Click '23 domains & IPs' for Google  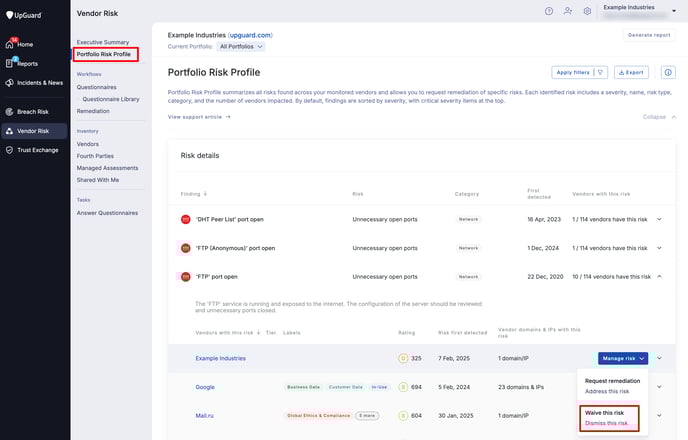tap(521, 387)
